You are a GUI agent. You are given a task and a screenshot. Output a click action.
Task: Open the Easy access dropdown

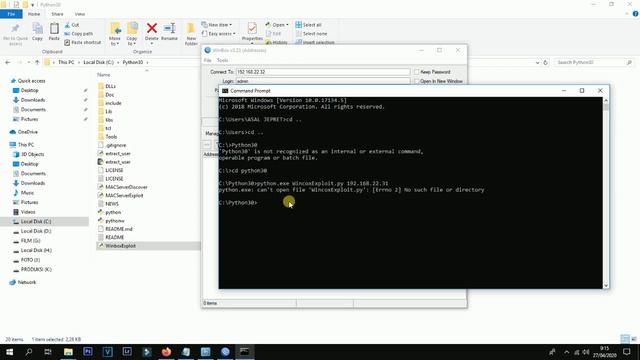pos(218,33)
